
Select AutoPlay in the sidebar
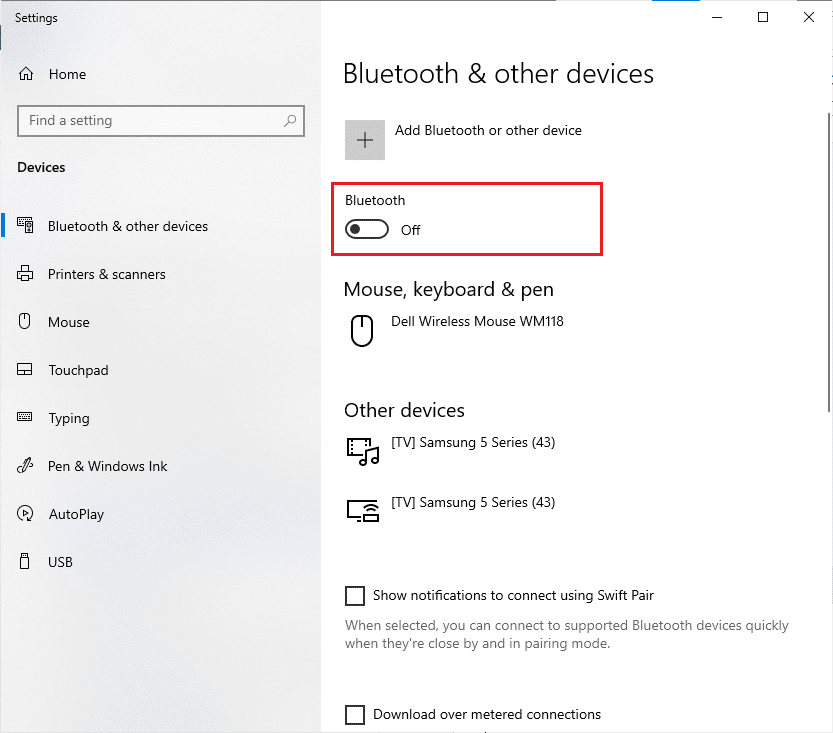(x=76, y=515)
